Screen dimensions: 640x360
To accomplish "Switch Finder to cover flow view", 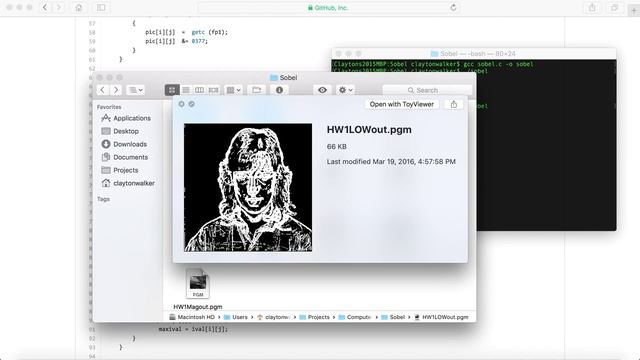I will [x=213, y=90].
